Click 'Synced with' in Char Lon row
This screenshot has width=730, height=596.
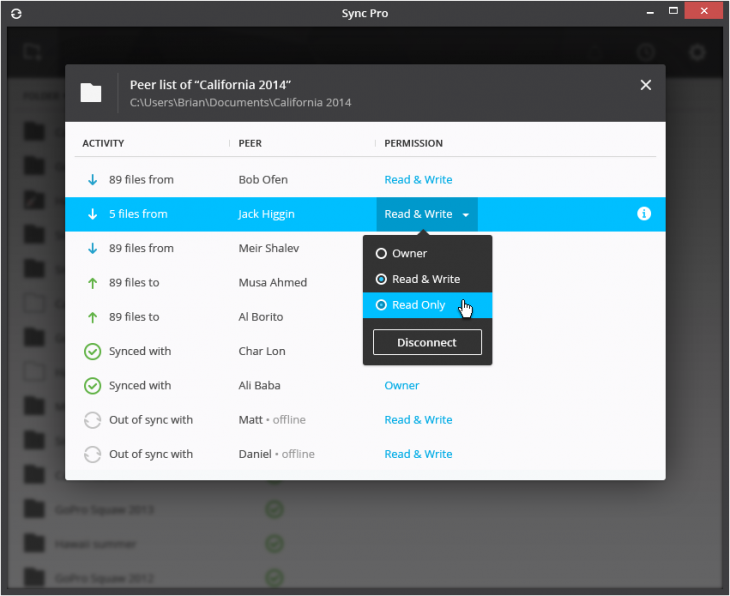coord(140,352)
